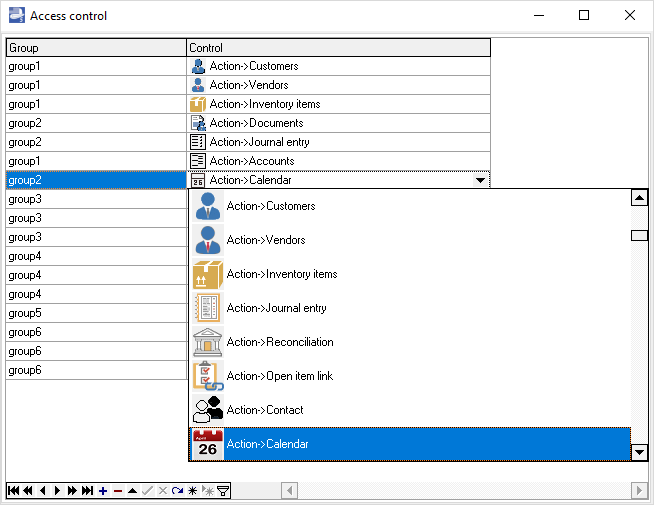Open the filter funnel icon
The image size is (654, 505).
pyautogui.click(x=223, y=491)
